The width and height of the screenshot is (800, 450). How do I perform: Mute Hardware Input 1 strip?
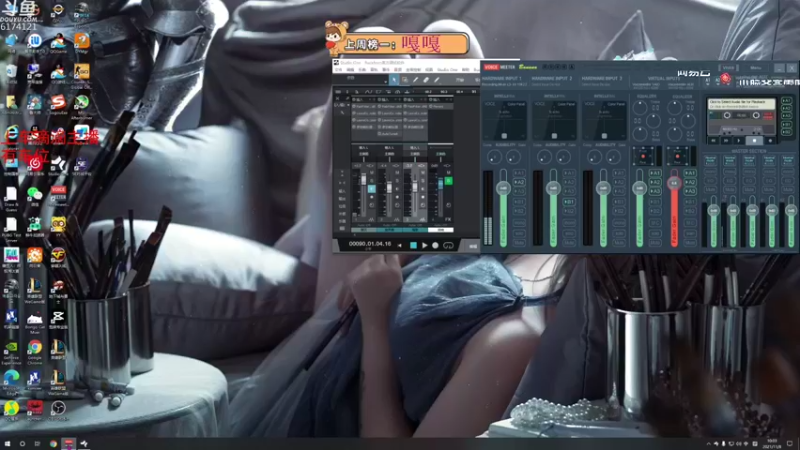tap(519, 243)
